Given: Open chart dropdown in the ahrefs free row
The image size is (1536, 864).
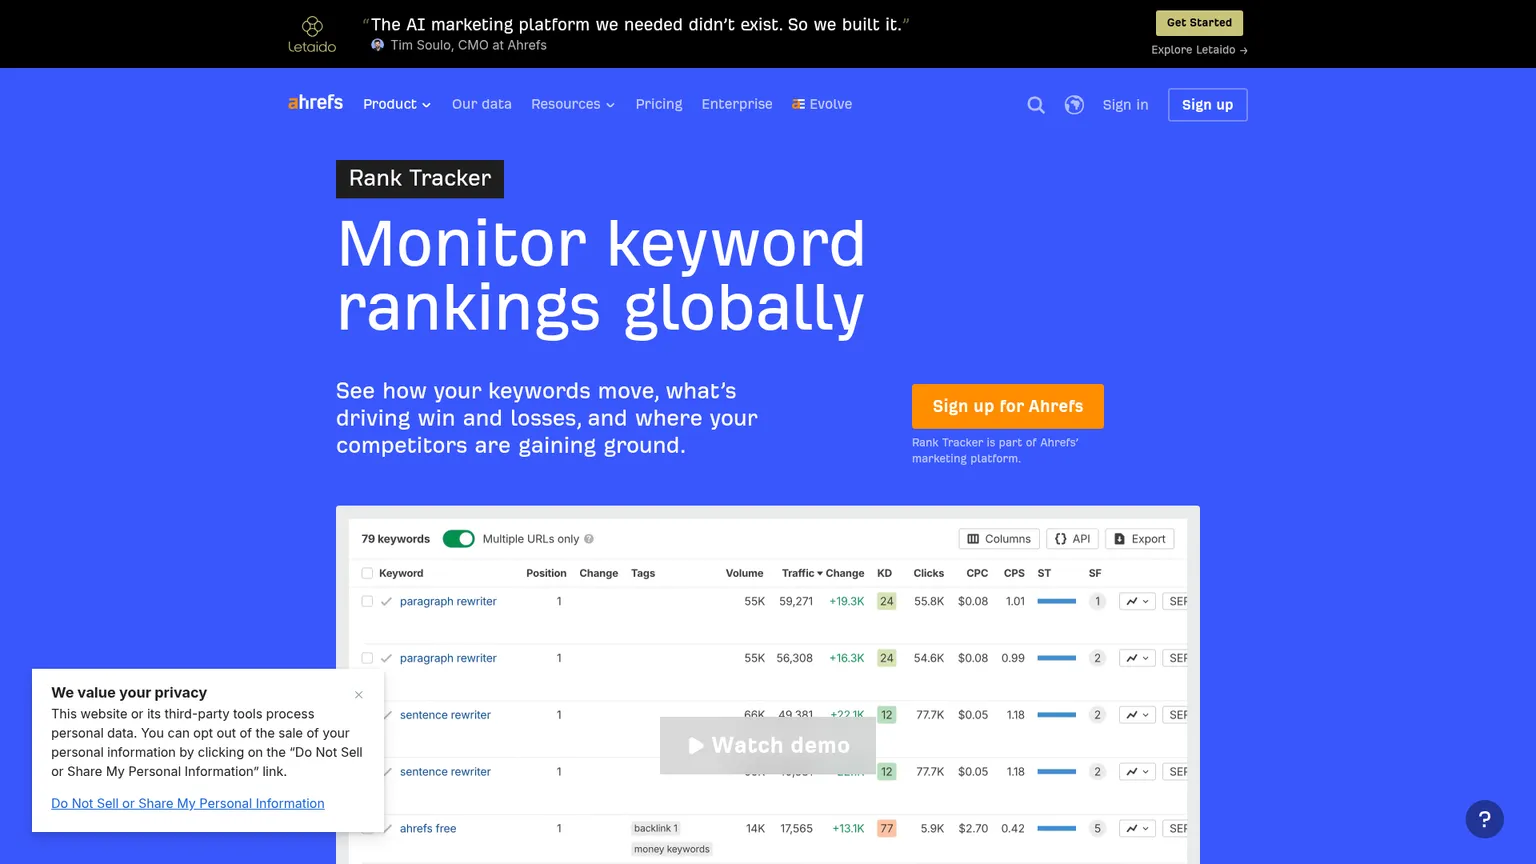Looking at the screenshot, I should pos(1137,828).
